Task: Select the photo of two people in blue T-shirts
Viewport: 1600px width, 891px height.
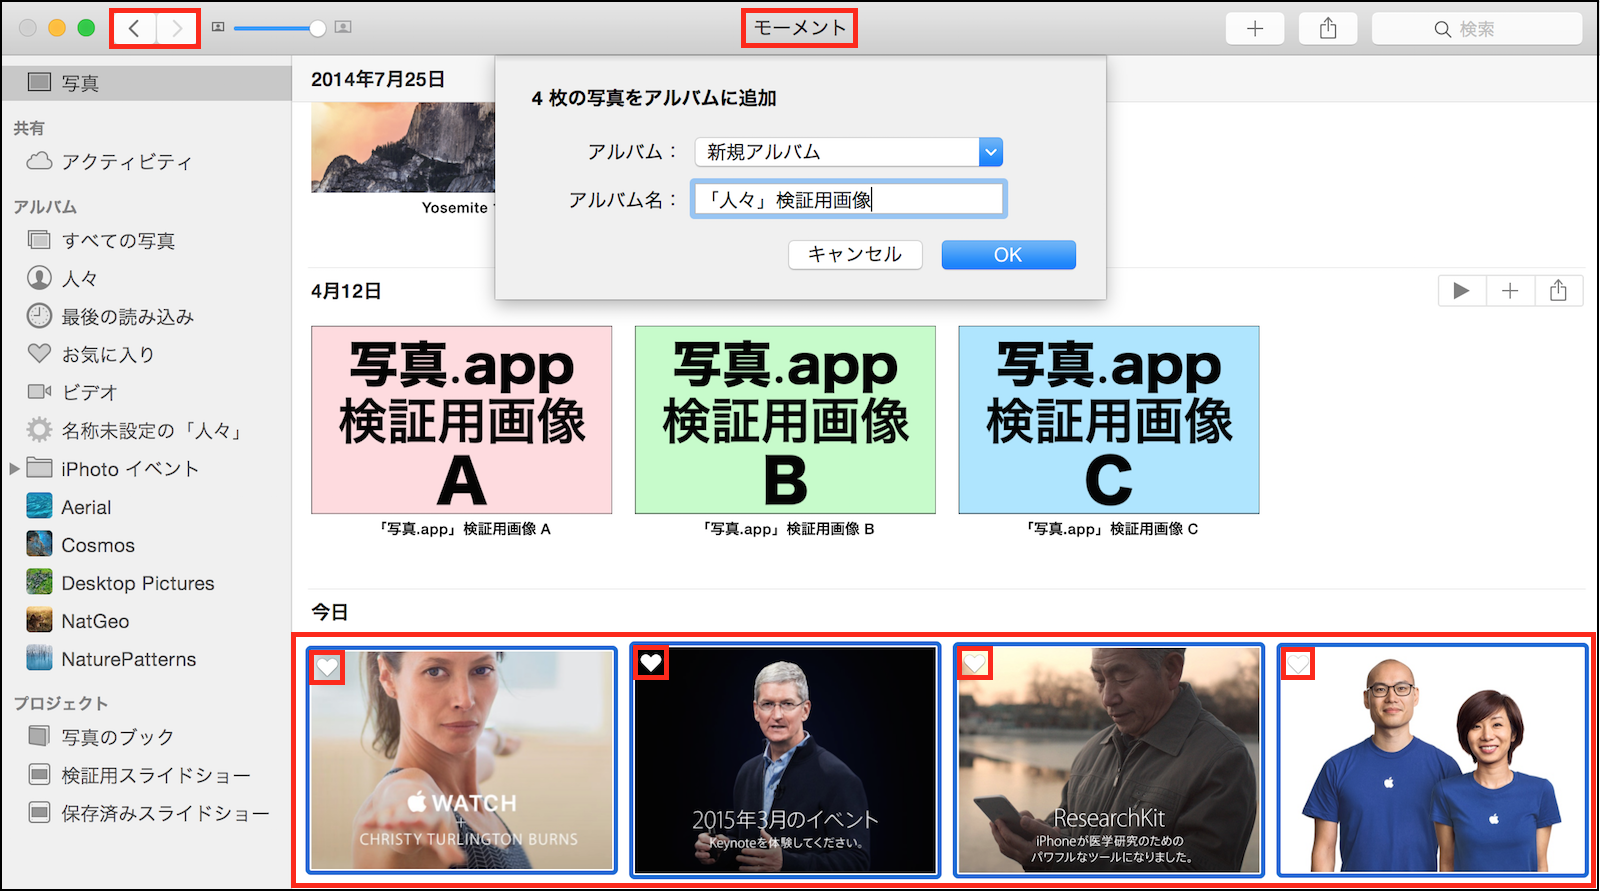Action: tap(1433, 761)
